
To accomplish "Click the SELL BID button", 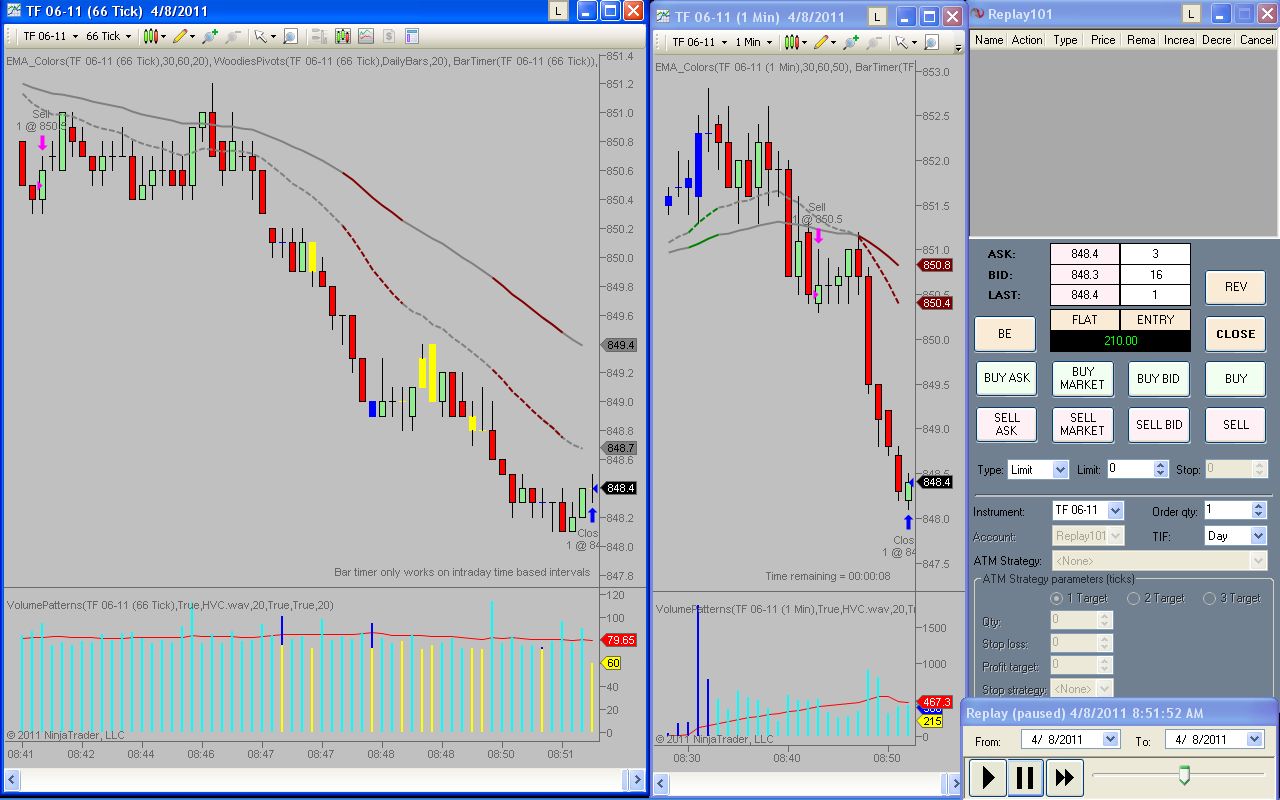I will (x=1159, y=424).
